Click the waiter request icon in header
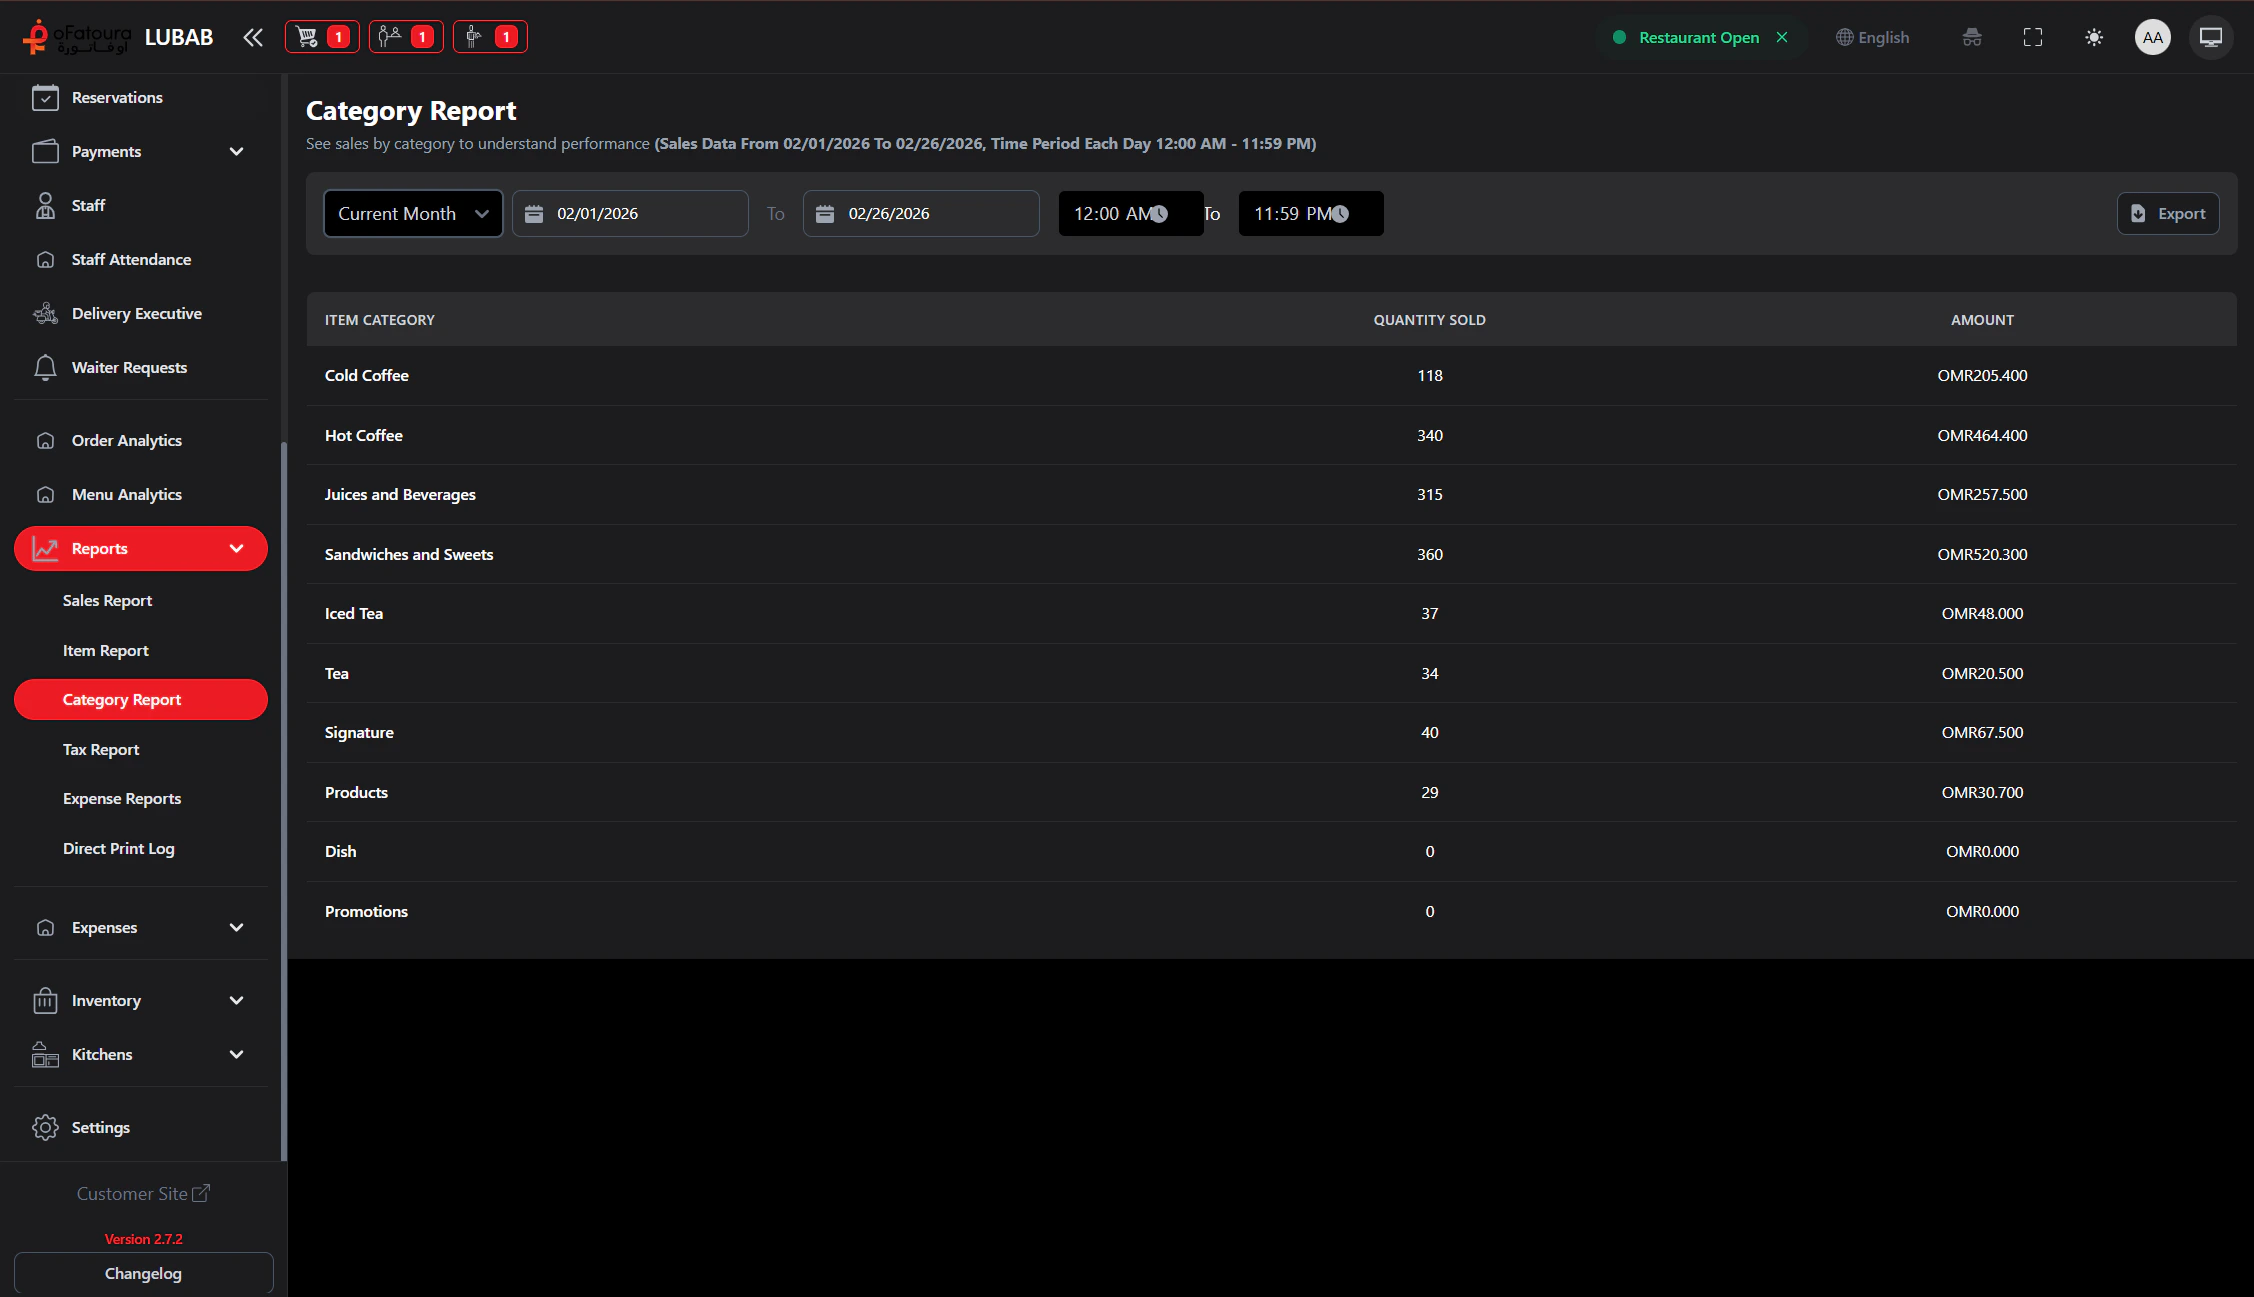Image resolution: width=2254 pixels, height=1297 pixels. [x=489, y=37]
